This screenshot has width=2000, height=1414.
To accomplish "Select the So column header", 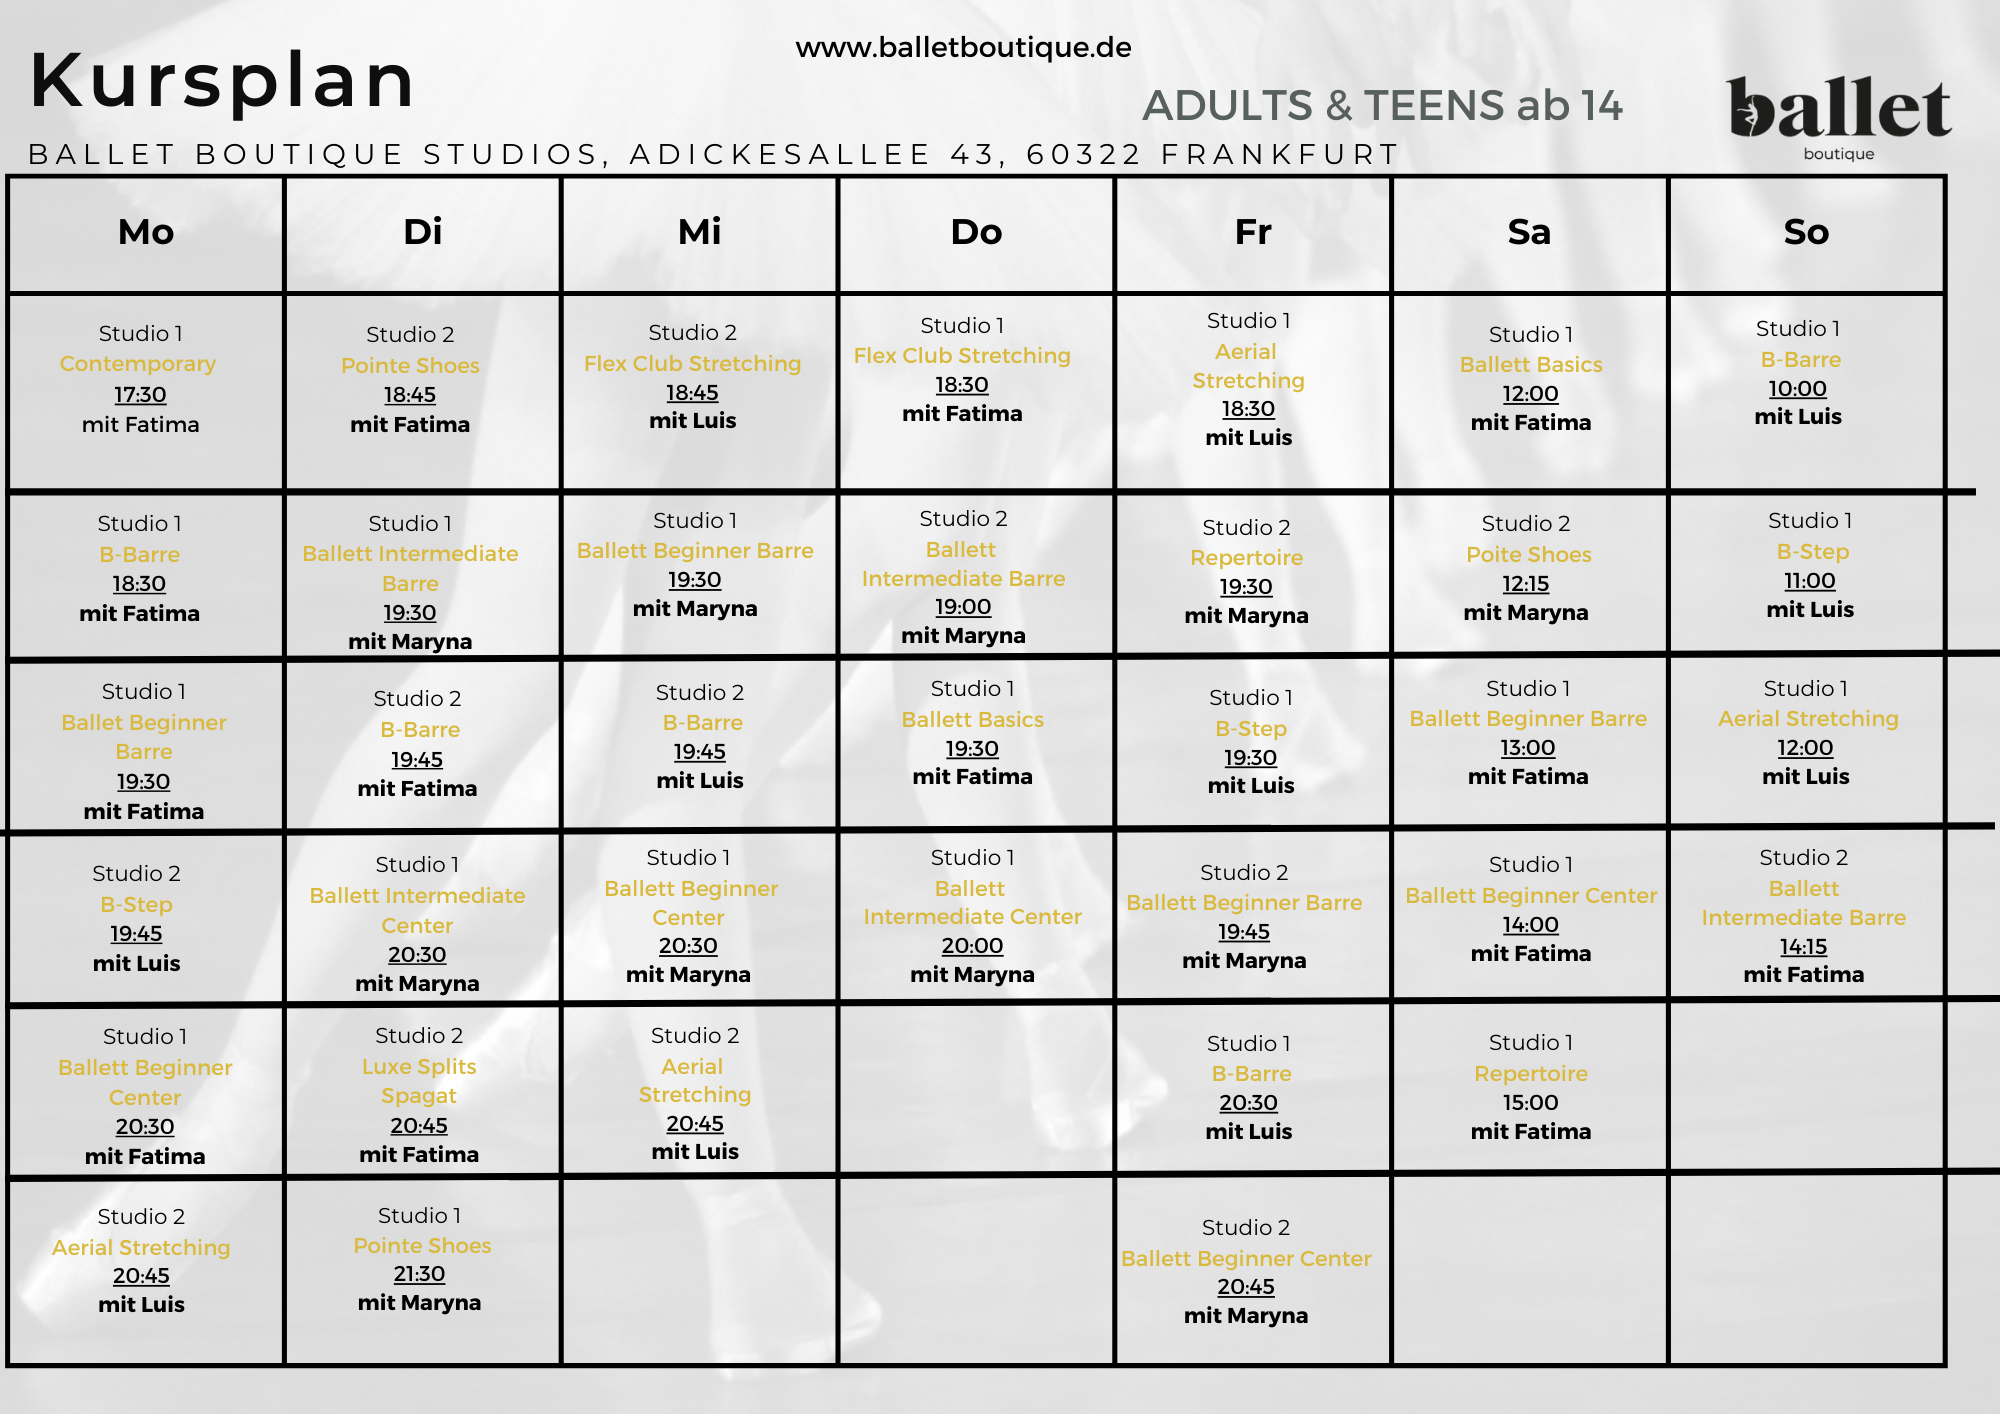I will tap(1806, 232).
